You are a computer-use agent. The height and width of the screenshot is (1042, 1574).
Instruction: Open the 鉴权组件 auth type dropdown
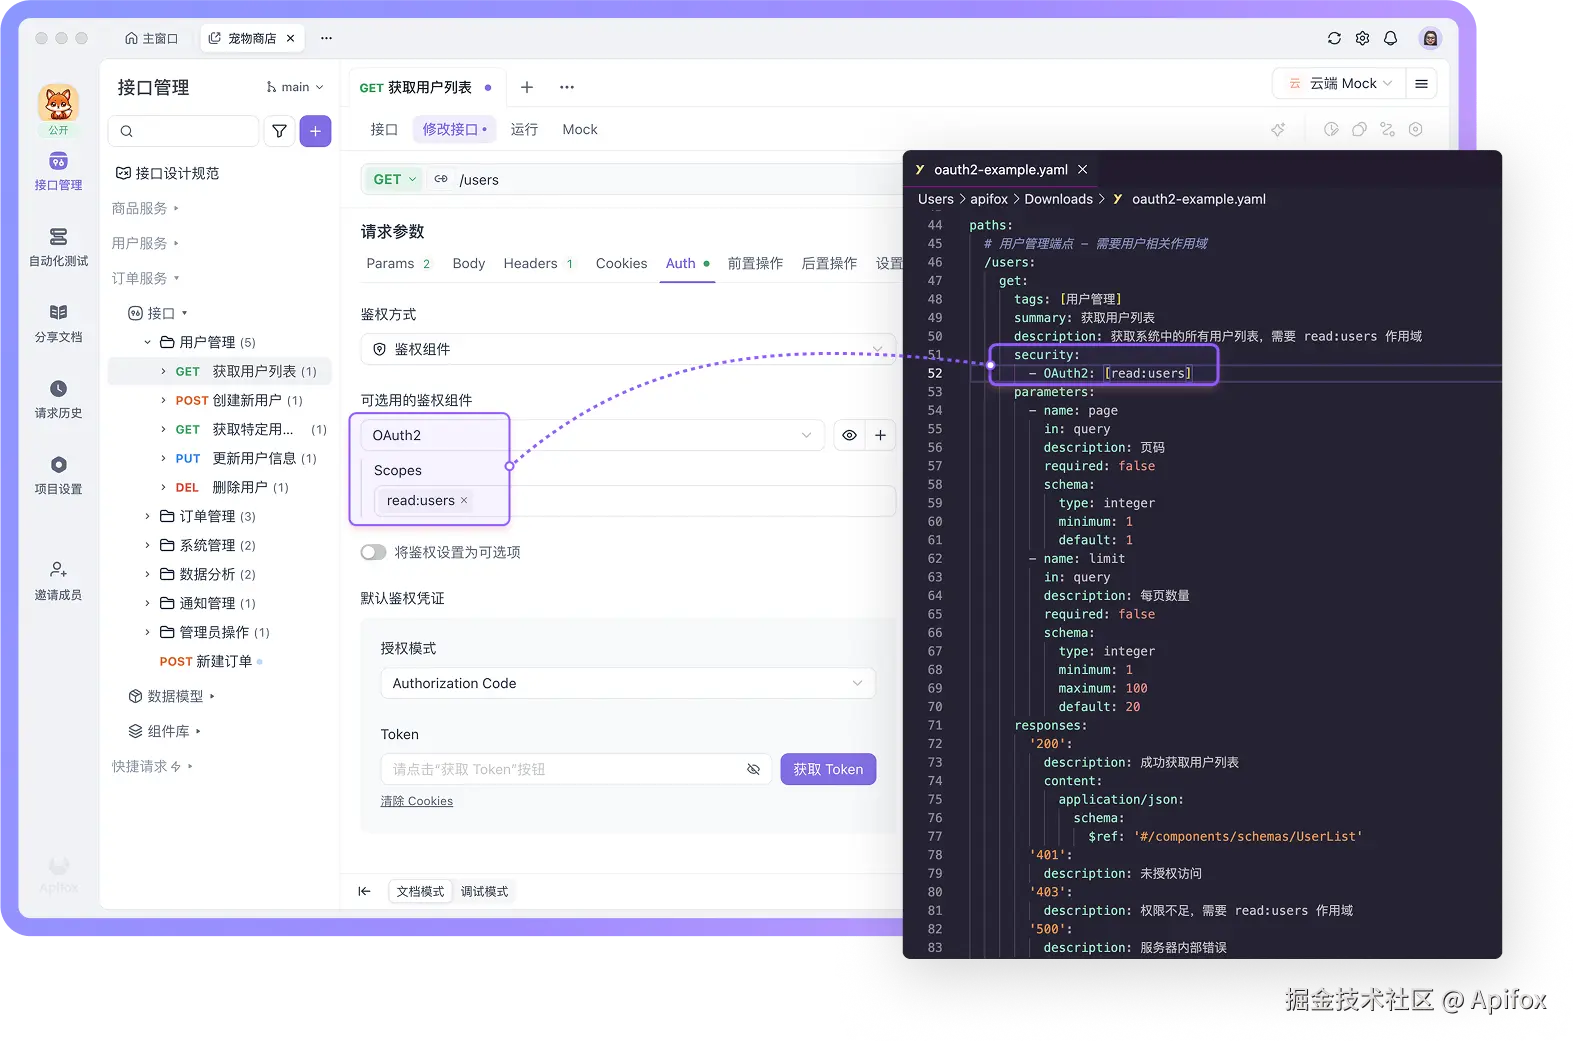628,349
